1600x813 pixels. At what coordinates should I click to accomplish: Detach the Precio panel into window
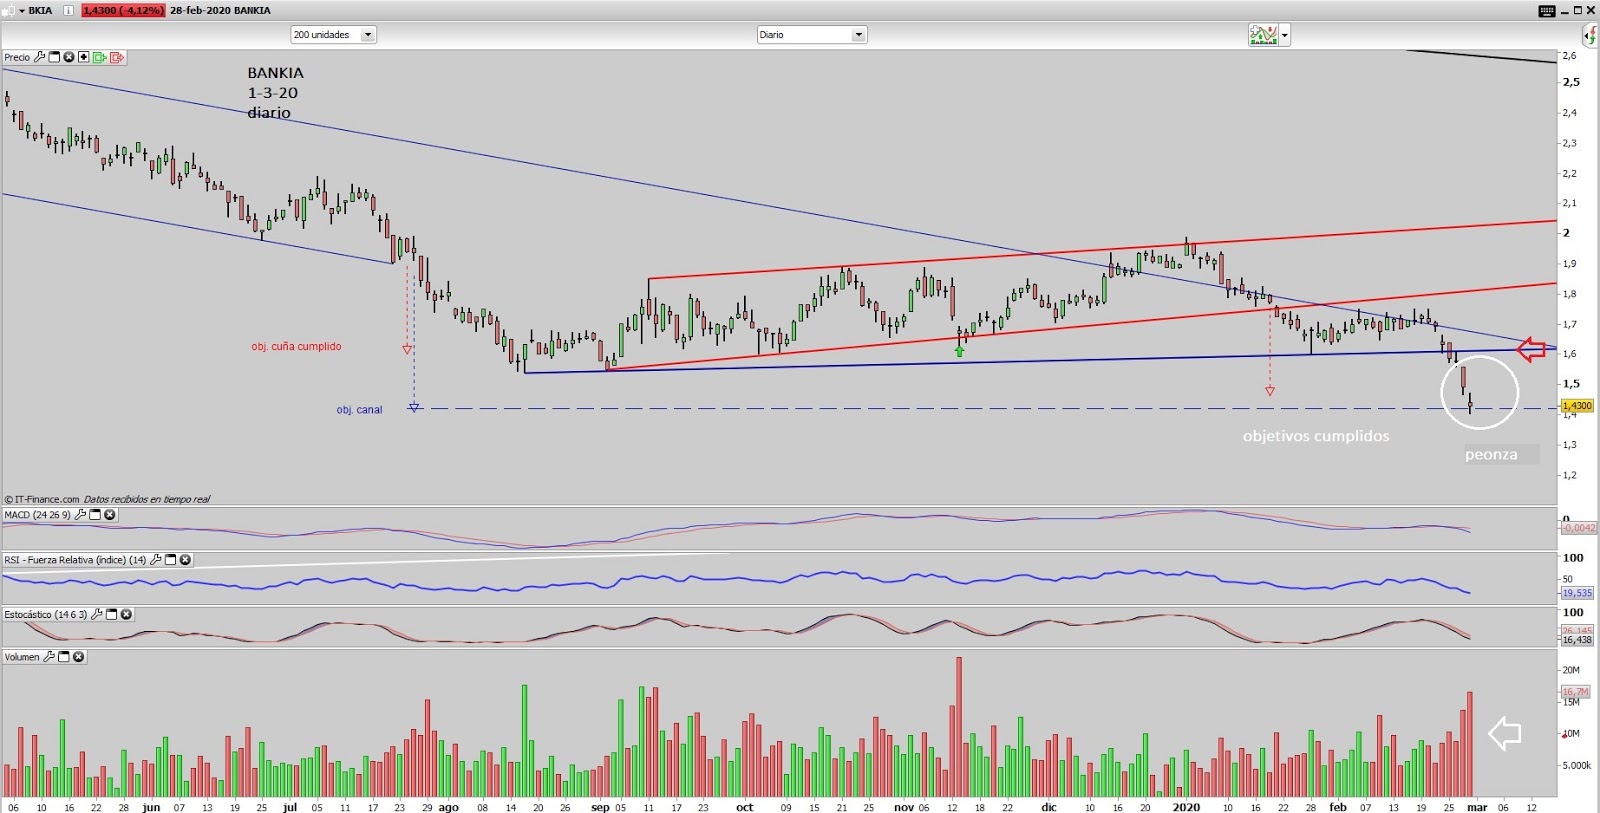[x=55, y=57]
